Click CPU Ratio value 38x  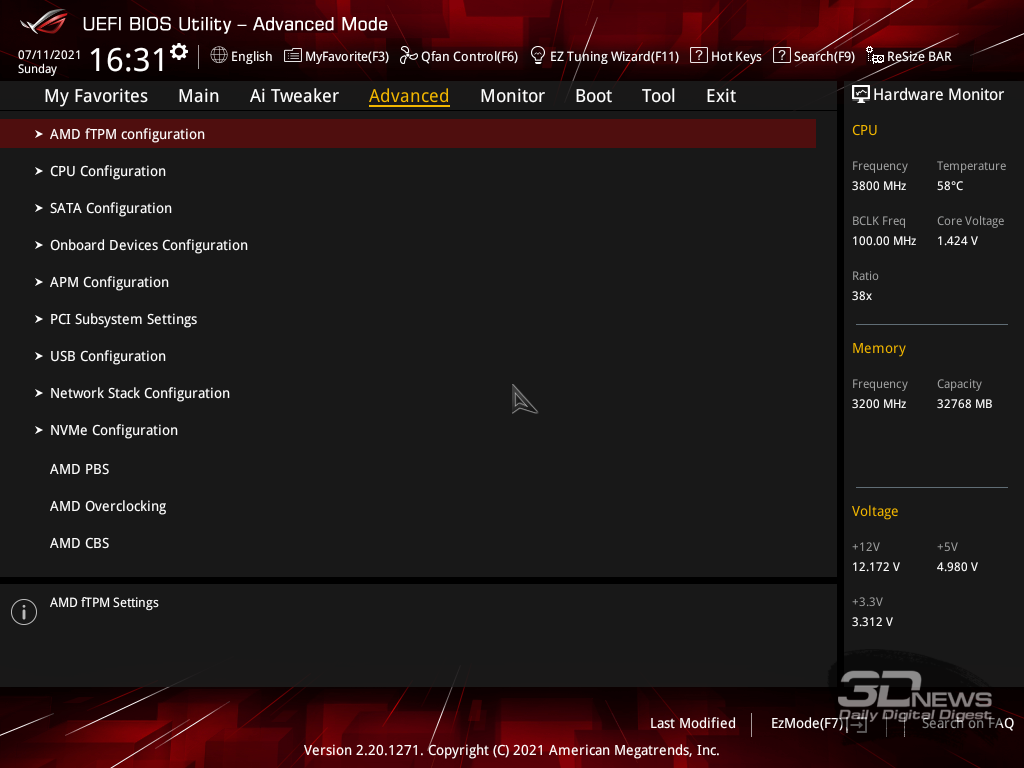[861, 296]
